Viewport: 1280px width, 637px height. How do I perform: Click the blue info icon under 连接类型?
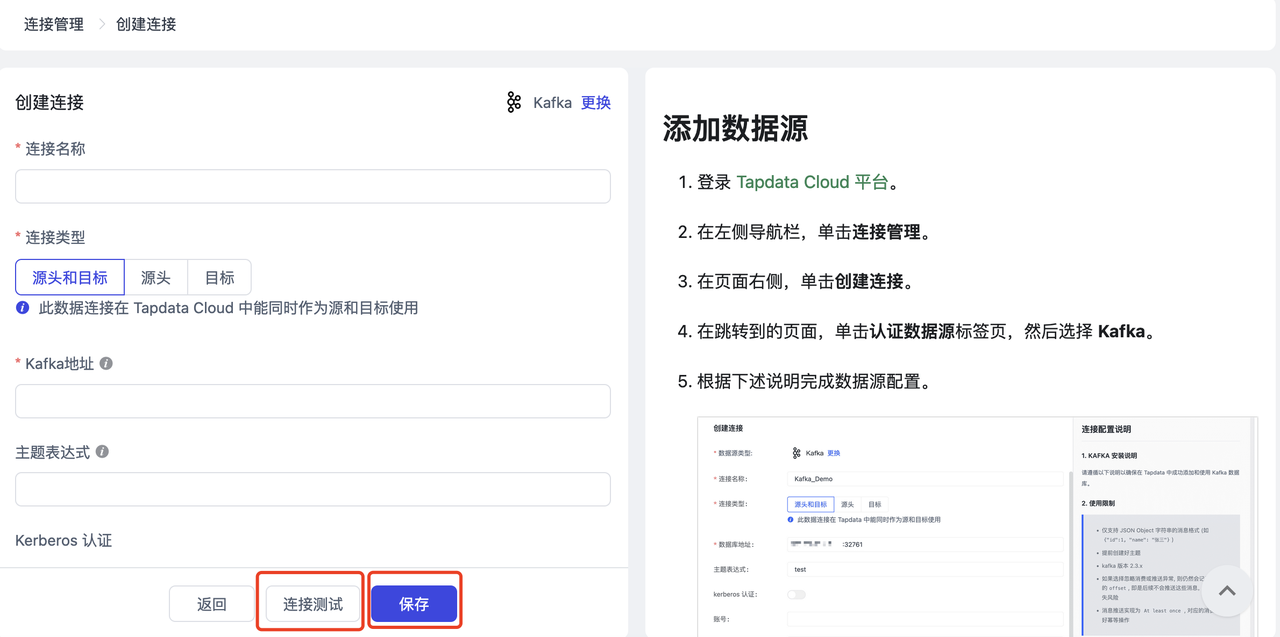(x=23, y=308)
